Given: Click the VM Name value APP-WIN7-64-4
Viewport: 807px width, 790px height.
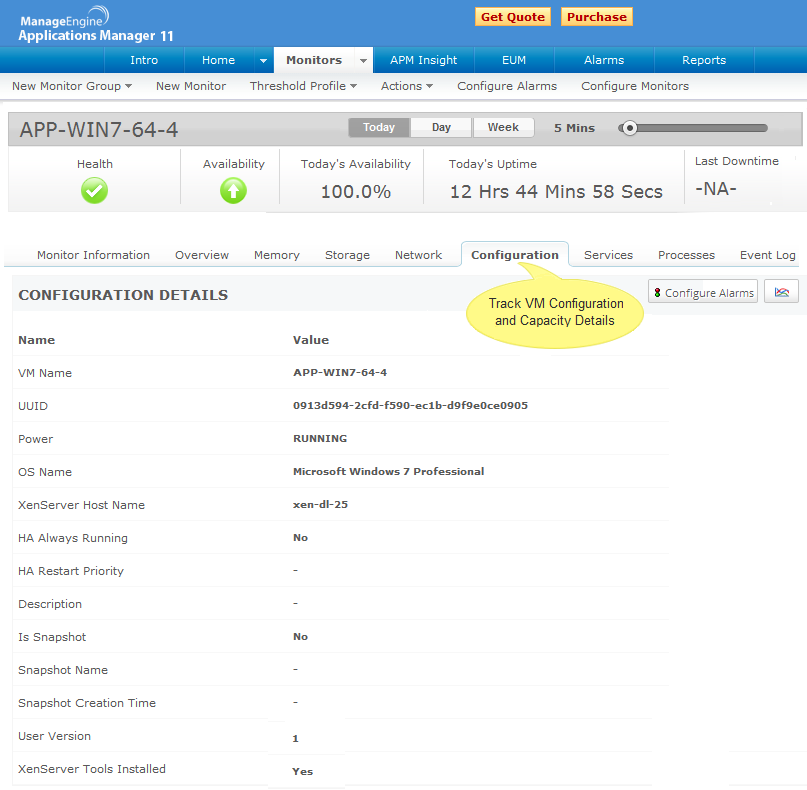Looking at the screenshot, I should pyautogui.click(x=340, y=372).
